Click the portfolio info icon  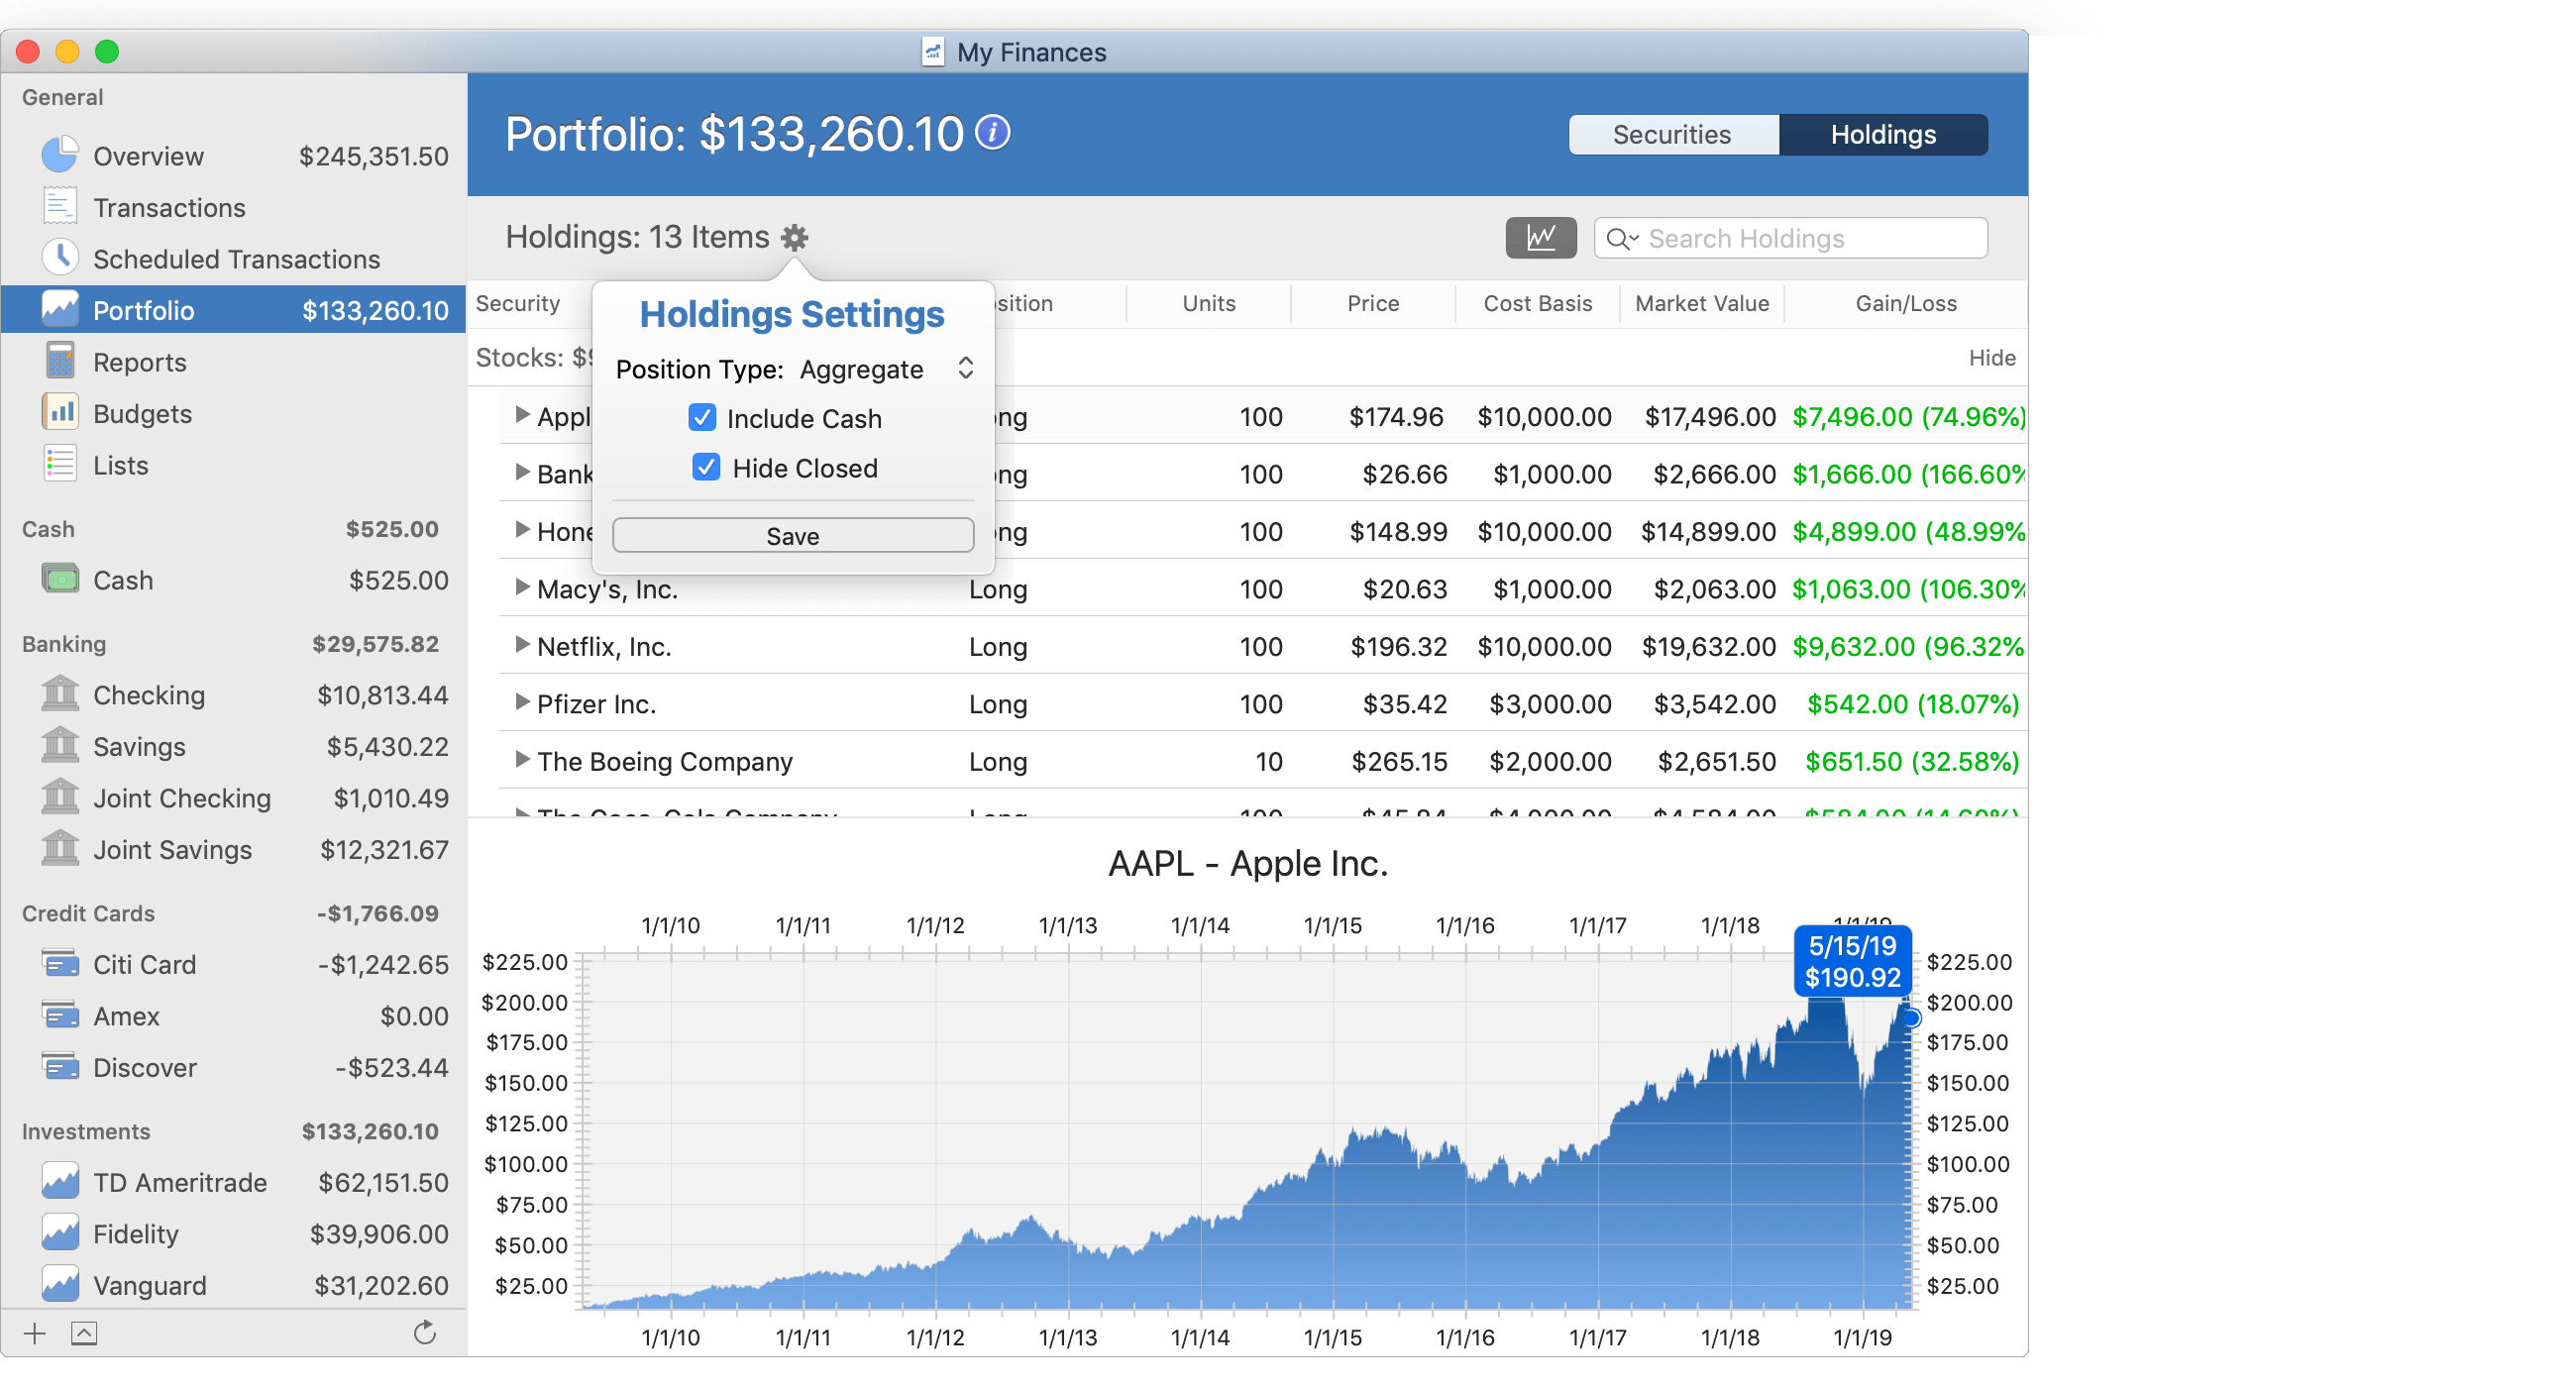coord(993,133)
